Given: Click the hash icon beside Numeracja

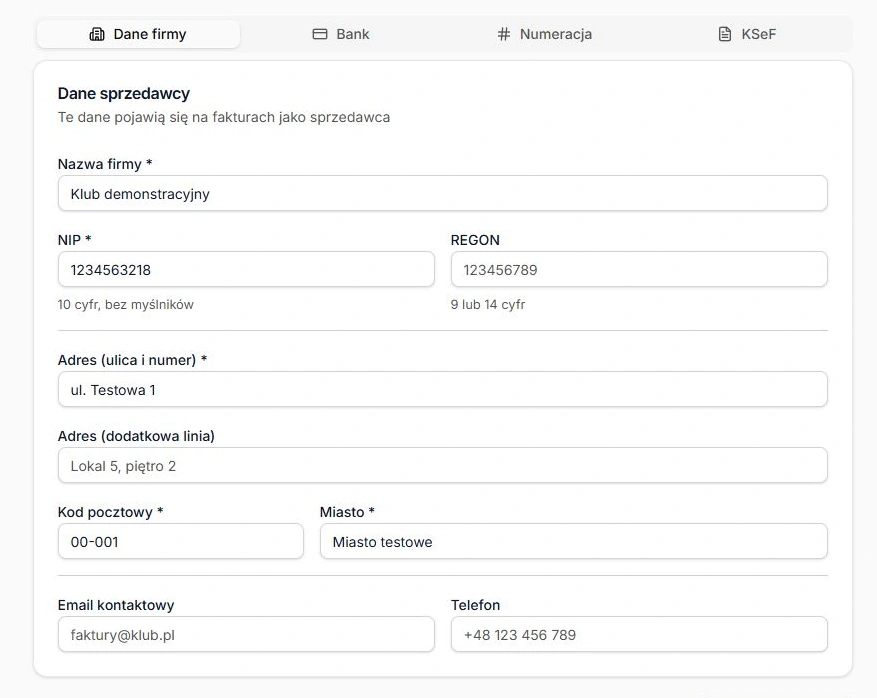Looking at the screenshot, I should coord(504,34).
